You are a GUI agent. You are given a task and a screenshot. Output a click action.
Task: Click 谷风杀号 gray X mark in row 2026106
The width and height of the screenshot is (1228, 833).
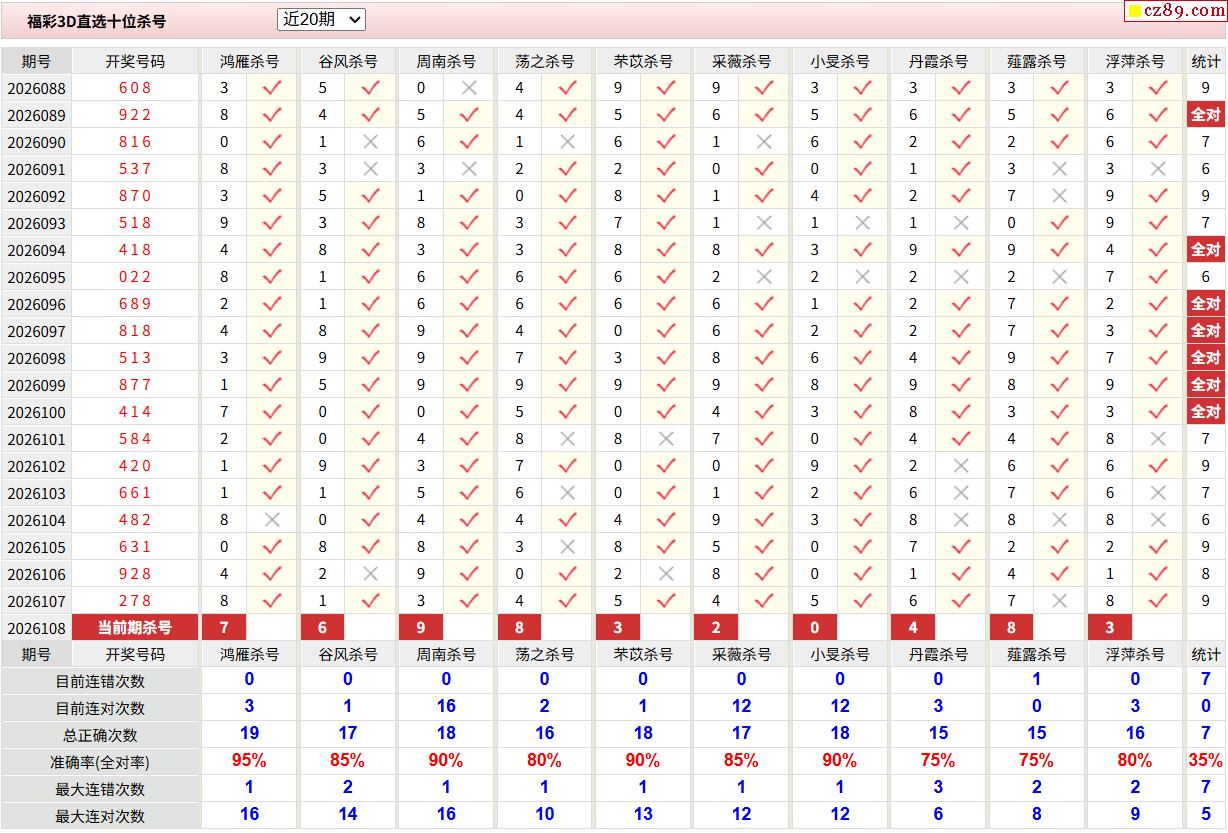[x=370, y=574]
